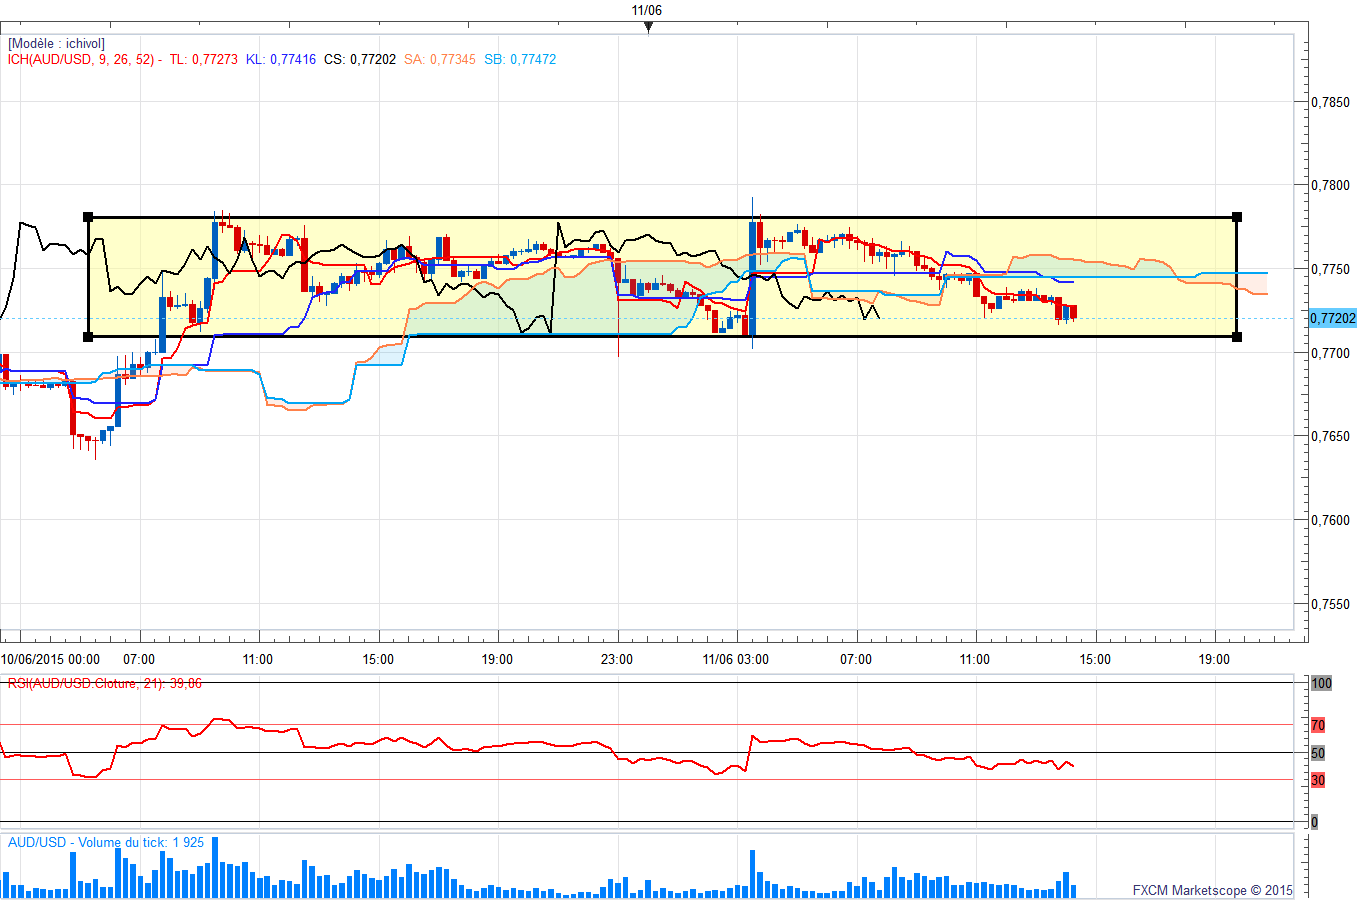Viewport: 1366px width, 900px height.
Task: Click the SB: 0,77472 value
Action: (520, 59)
